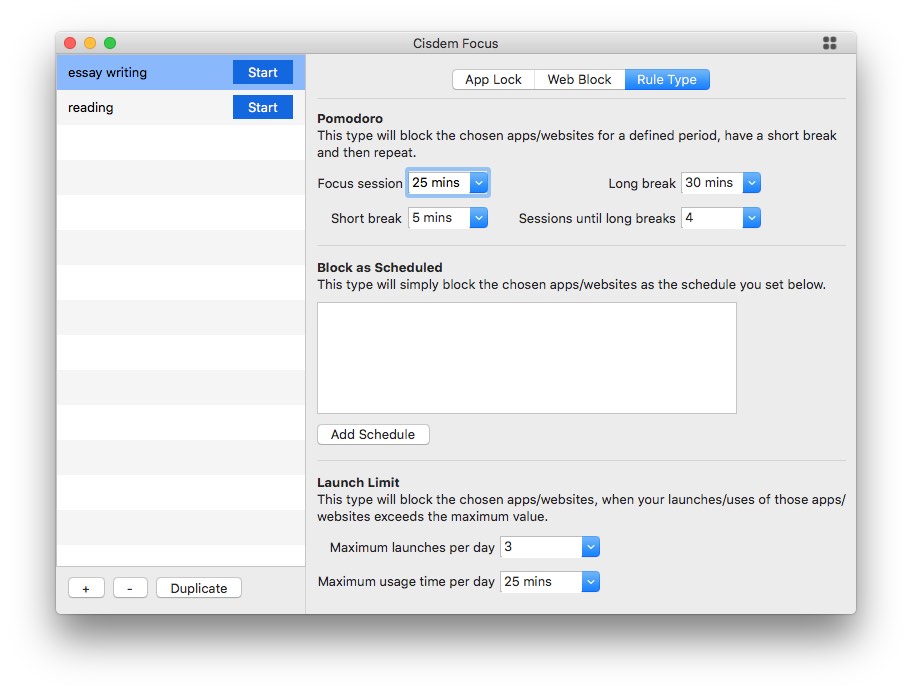Screen dimensions: 912x694
Task: Remove the selected rule with the minus button
Action: (x=130, y=587)
